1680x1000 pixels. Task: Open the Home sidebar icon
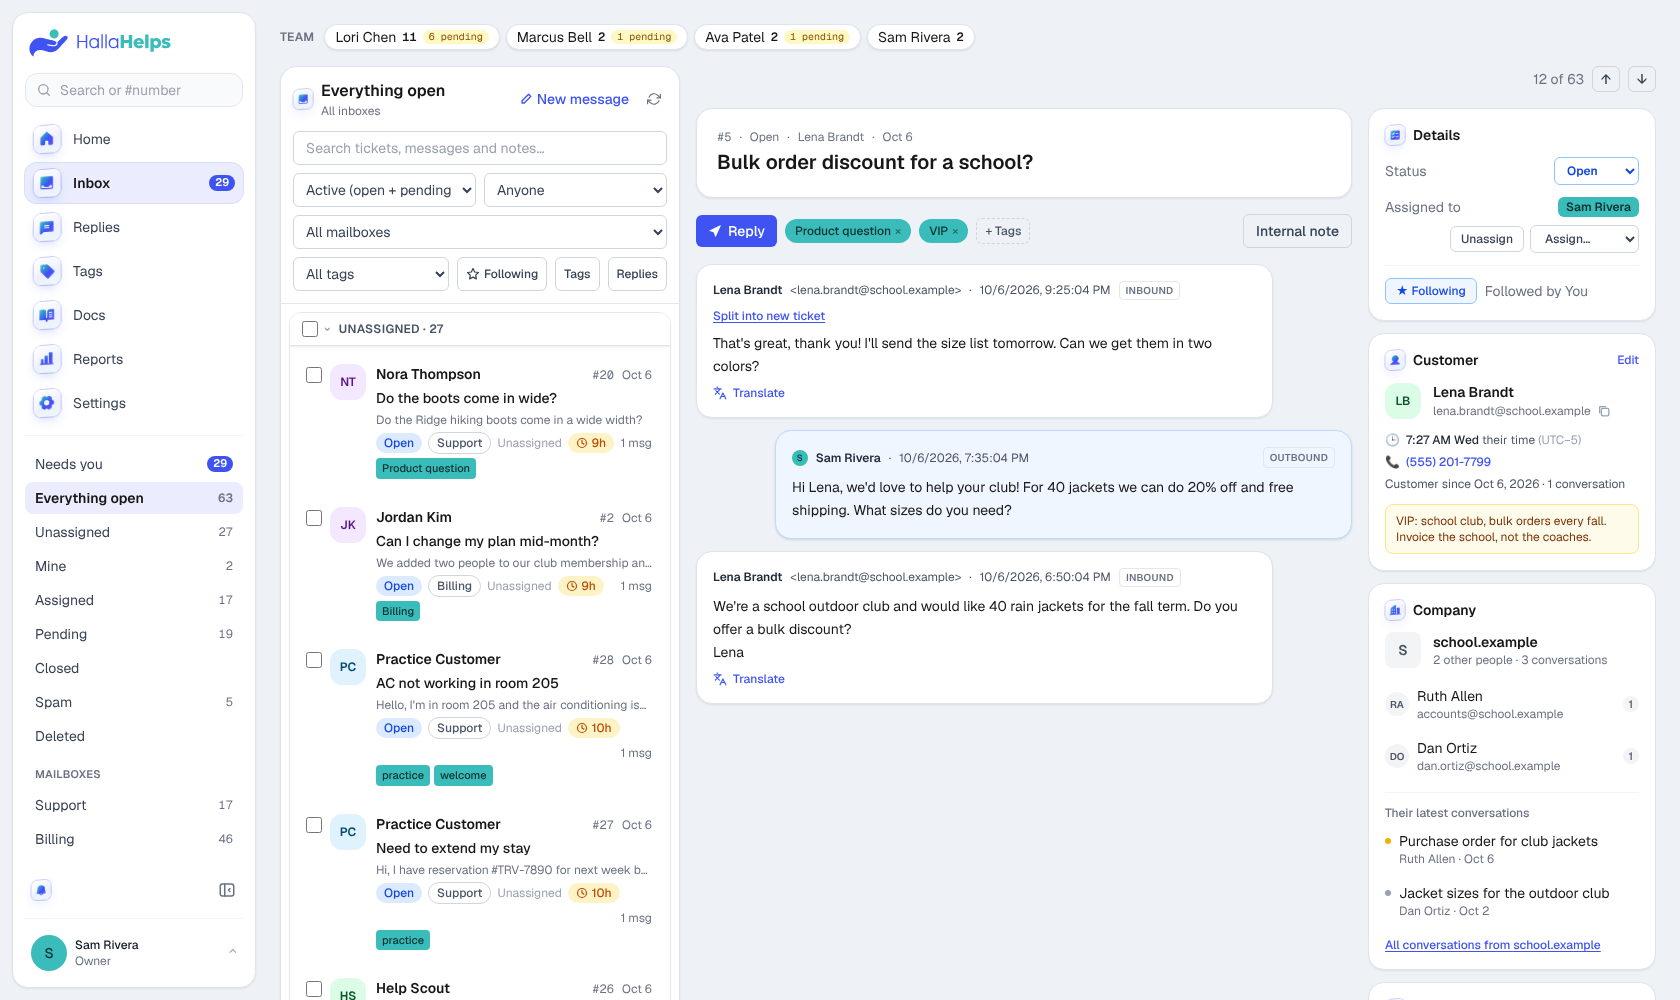click(47, 139)
